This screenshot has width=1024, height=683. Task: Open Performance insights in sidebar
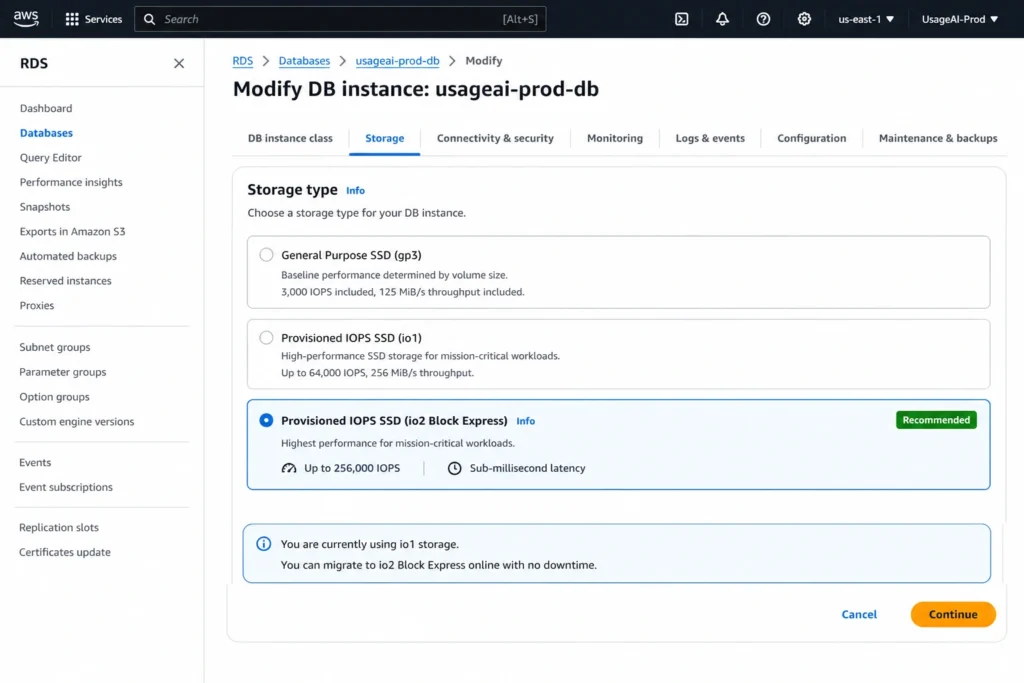click(x=71, y=182)
